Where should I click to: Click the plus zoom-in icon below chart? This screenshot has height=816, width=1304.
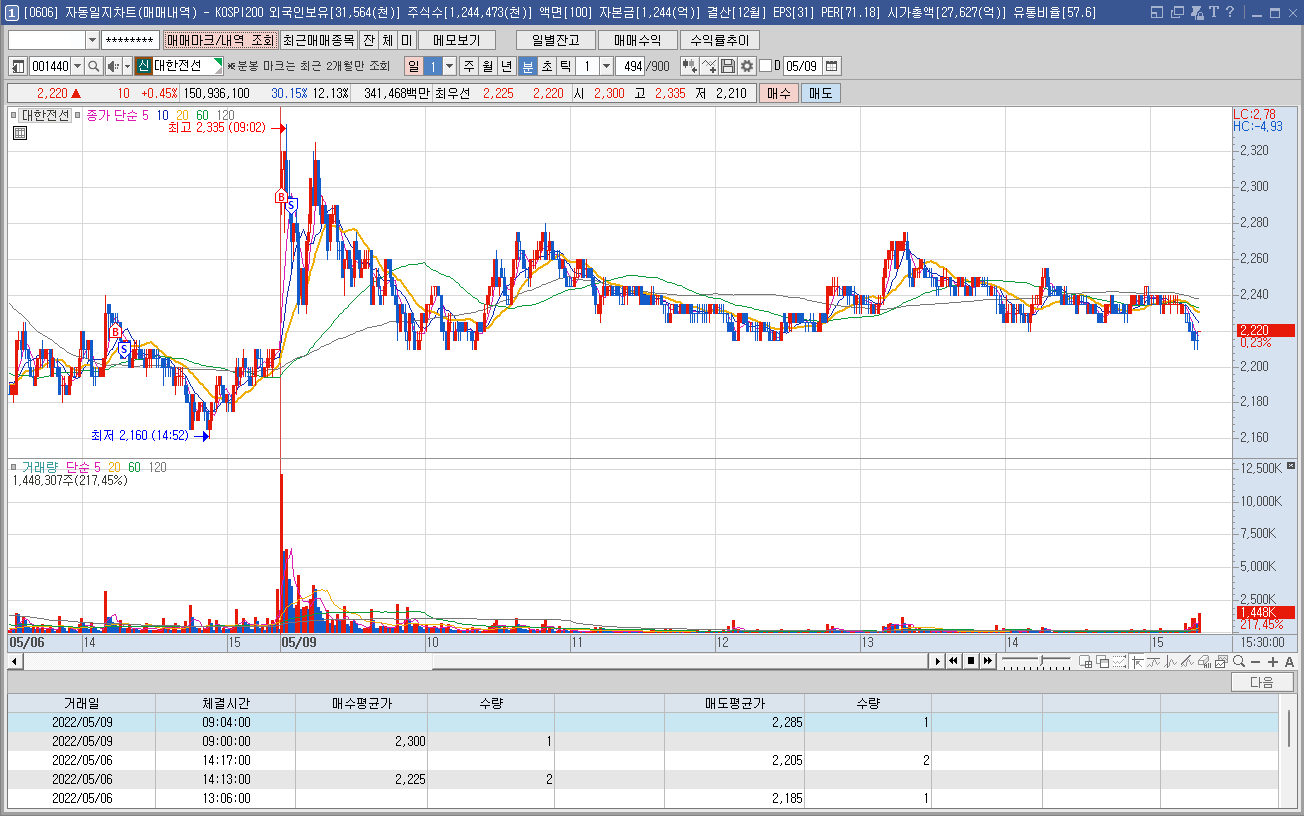click(x=1273, y=661)
